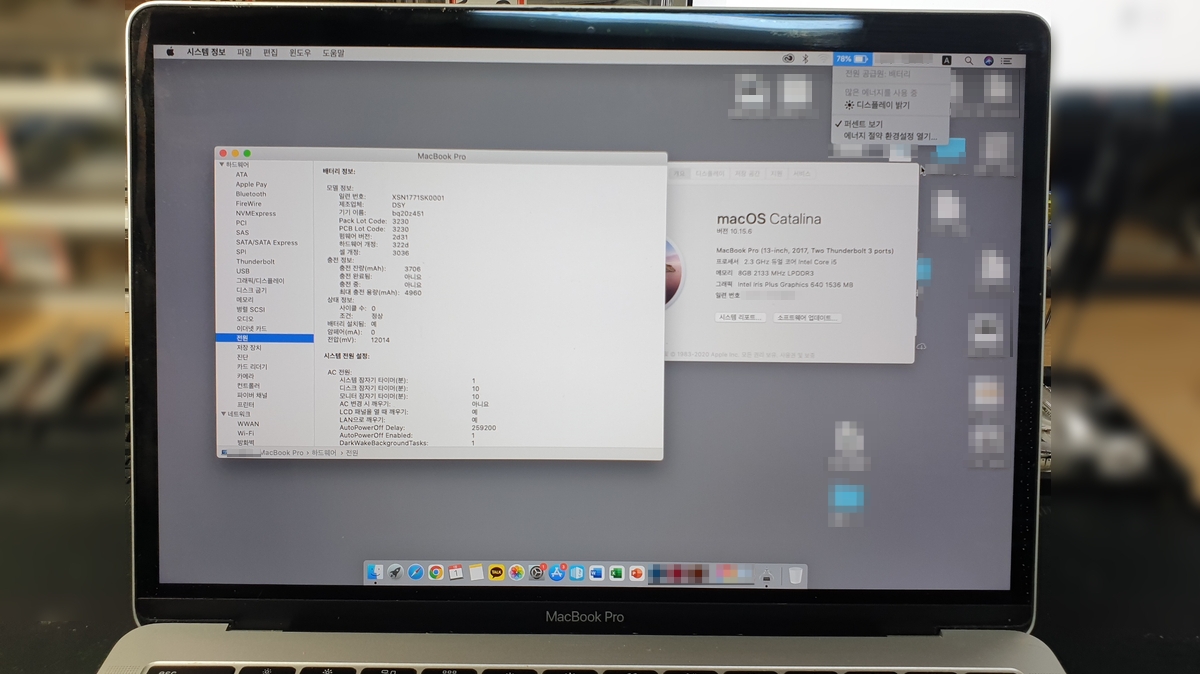This screenshot has height=674, width=1200.
Task: Select 메모리 in sidebar
Action: (245, 300)
